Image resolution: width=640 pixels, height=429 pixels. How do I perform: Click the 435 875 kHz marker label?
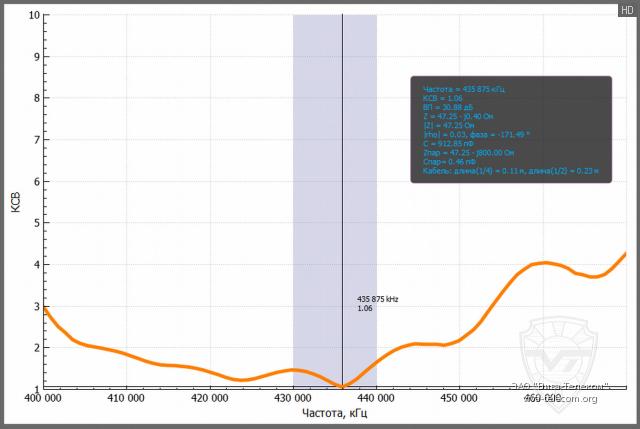(x=378, y=299)
